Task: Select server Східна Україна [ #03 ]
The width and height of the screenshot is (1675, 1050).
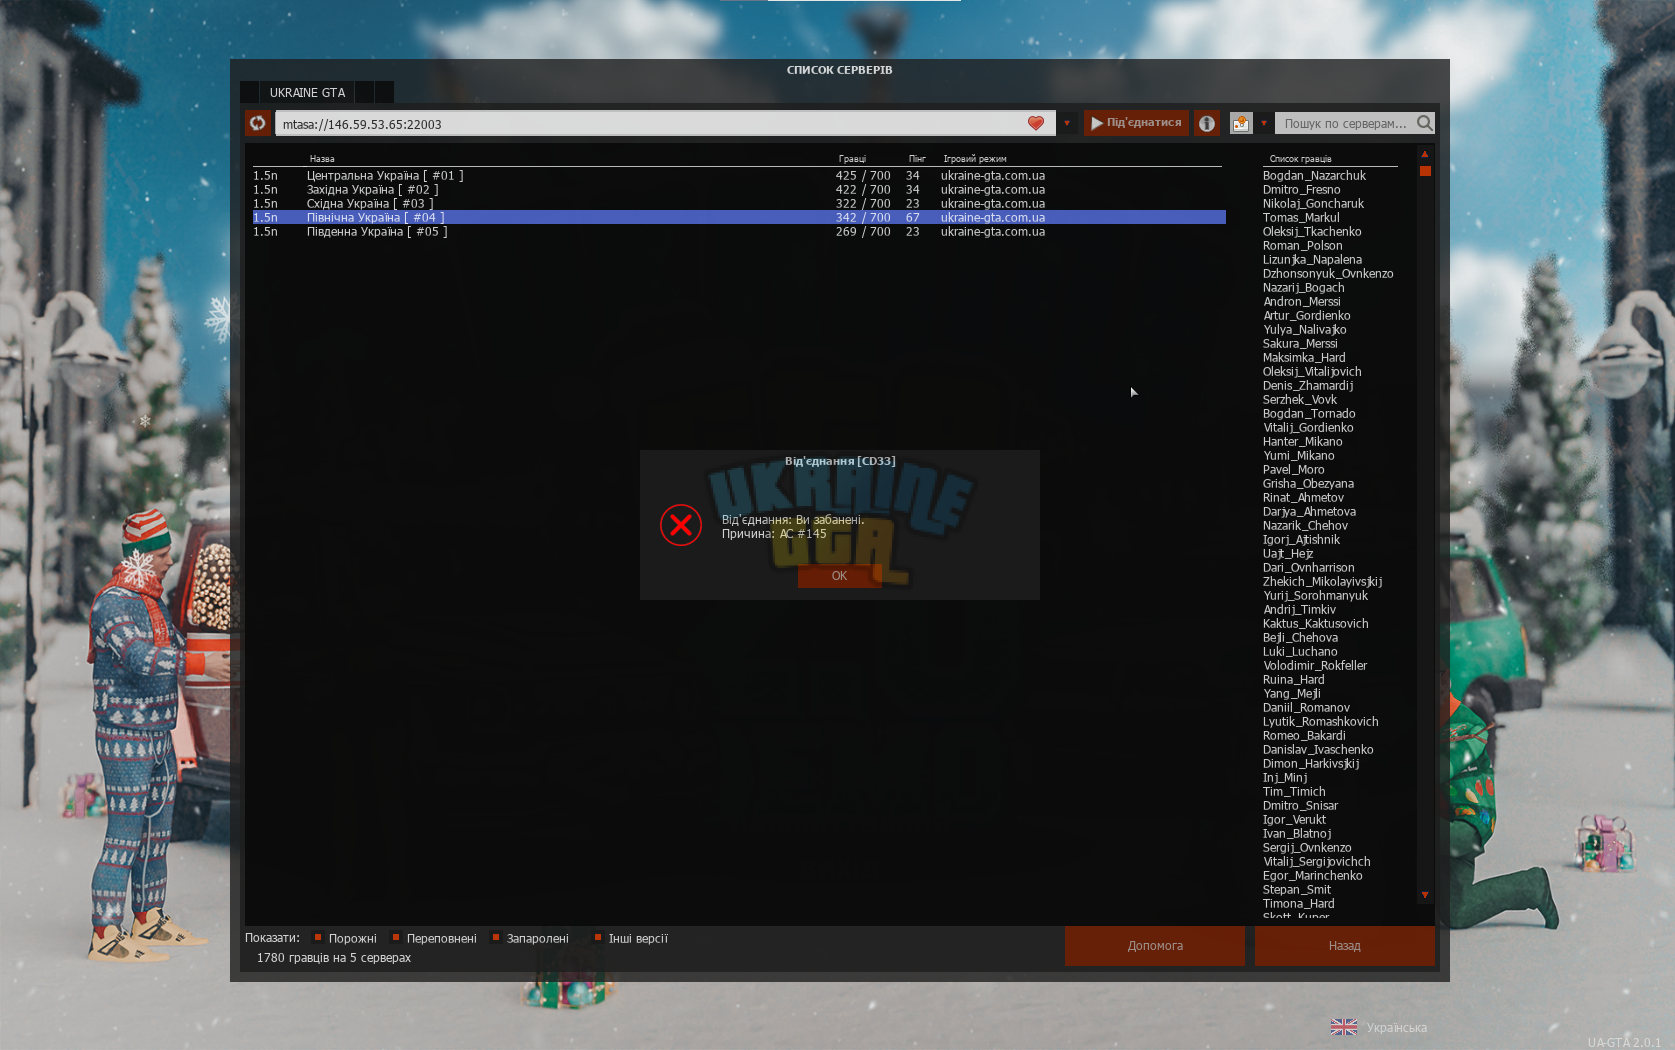Action: click(x=739, y=204)
